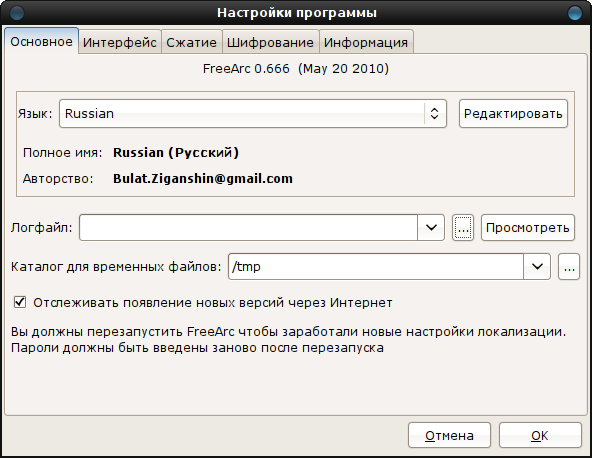The height and width of the screenshot is (458, 592).
Task: Expand the Логфайл dropdown arrow
Action: pos(431,228)
